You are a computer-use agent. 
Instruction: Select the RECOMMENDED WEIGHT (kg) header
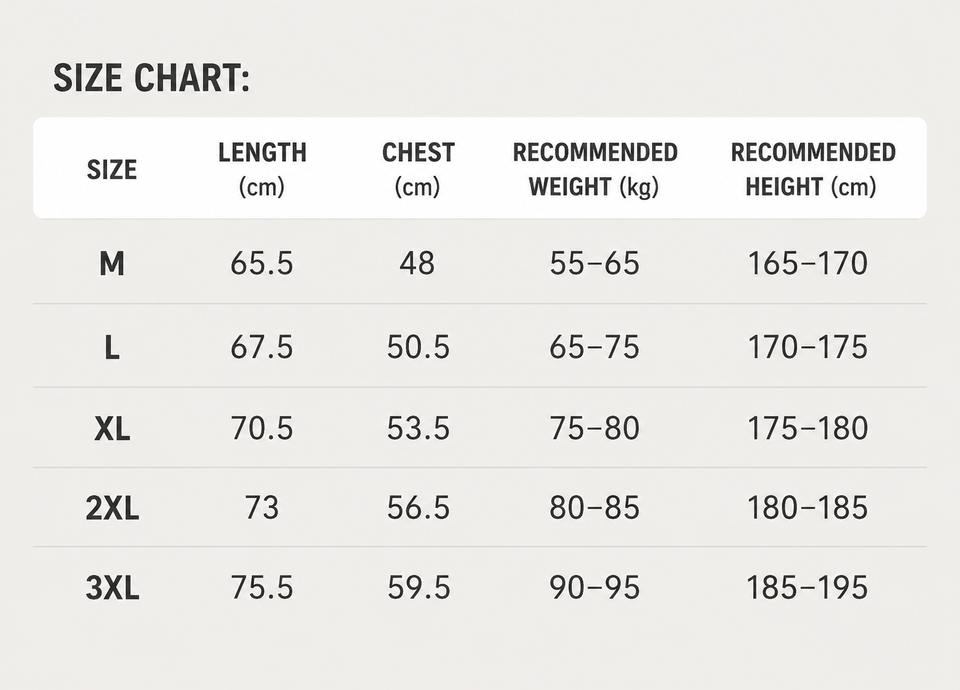tap(595, 170)
